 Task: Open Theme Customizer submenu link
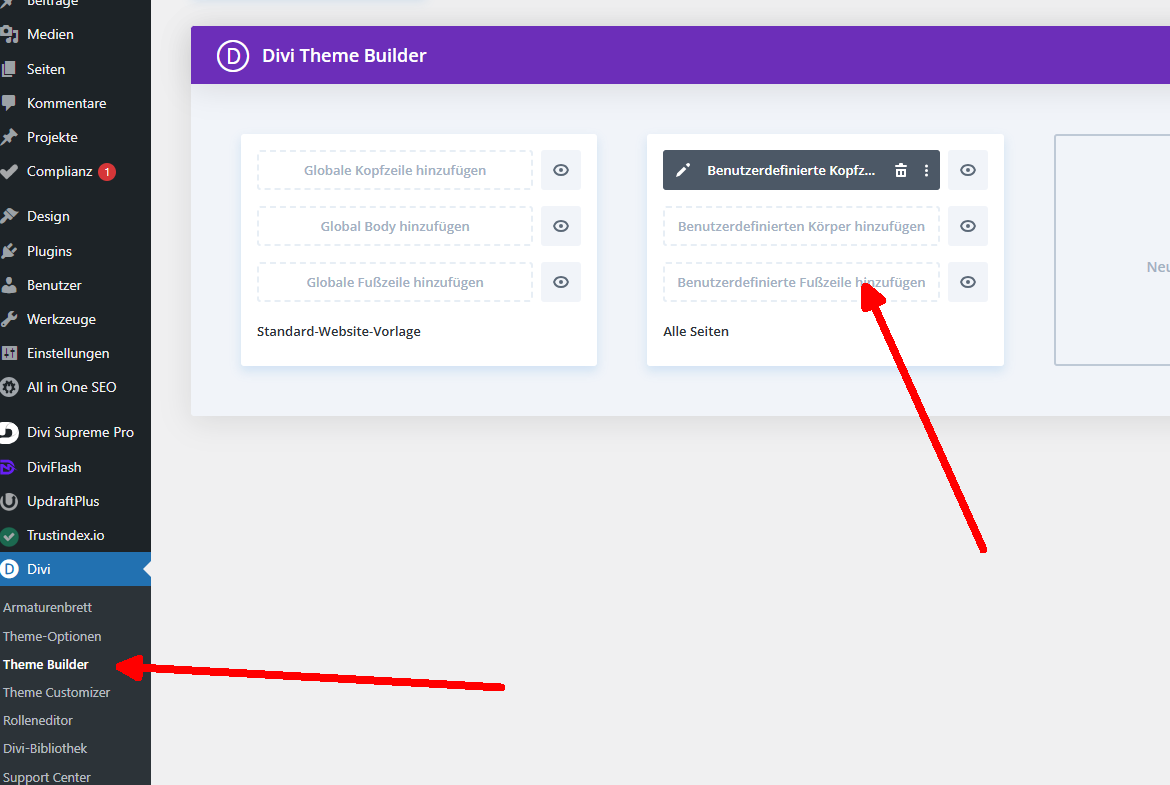pyautogui.click(x=57, y=692)
